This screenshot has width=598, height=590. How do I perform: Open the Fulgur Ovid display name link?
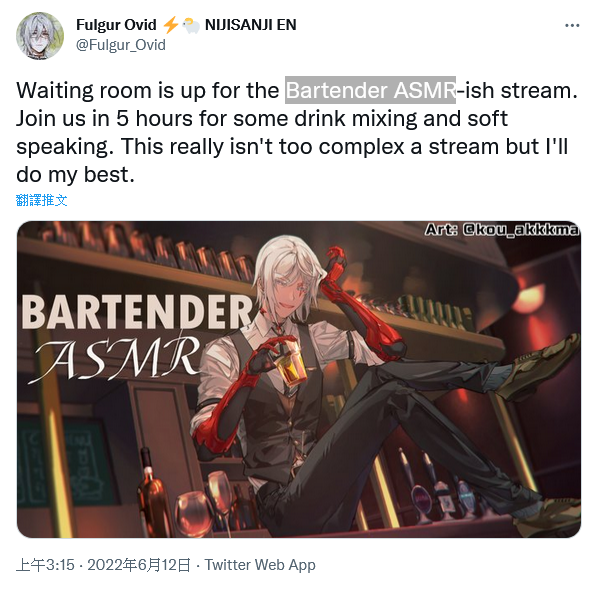(116, 25)
